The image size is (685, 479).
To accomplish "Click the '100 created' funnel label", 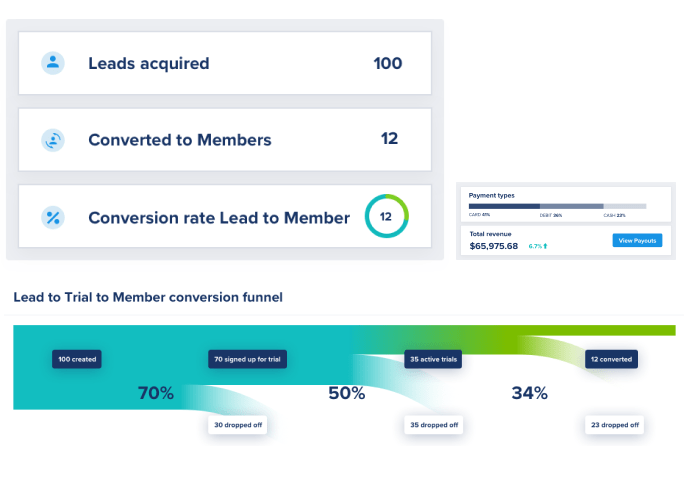I will [x=78, y=359].
